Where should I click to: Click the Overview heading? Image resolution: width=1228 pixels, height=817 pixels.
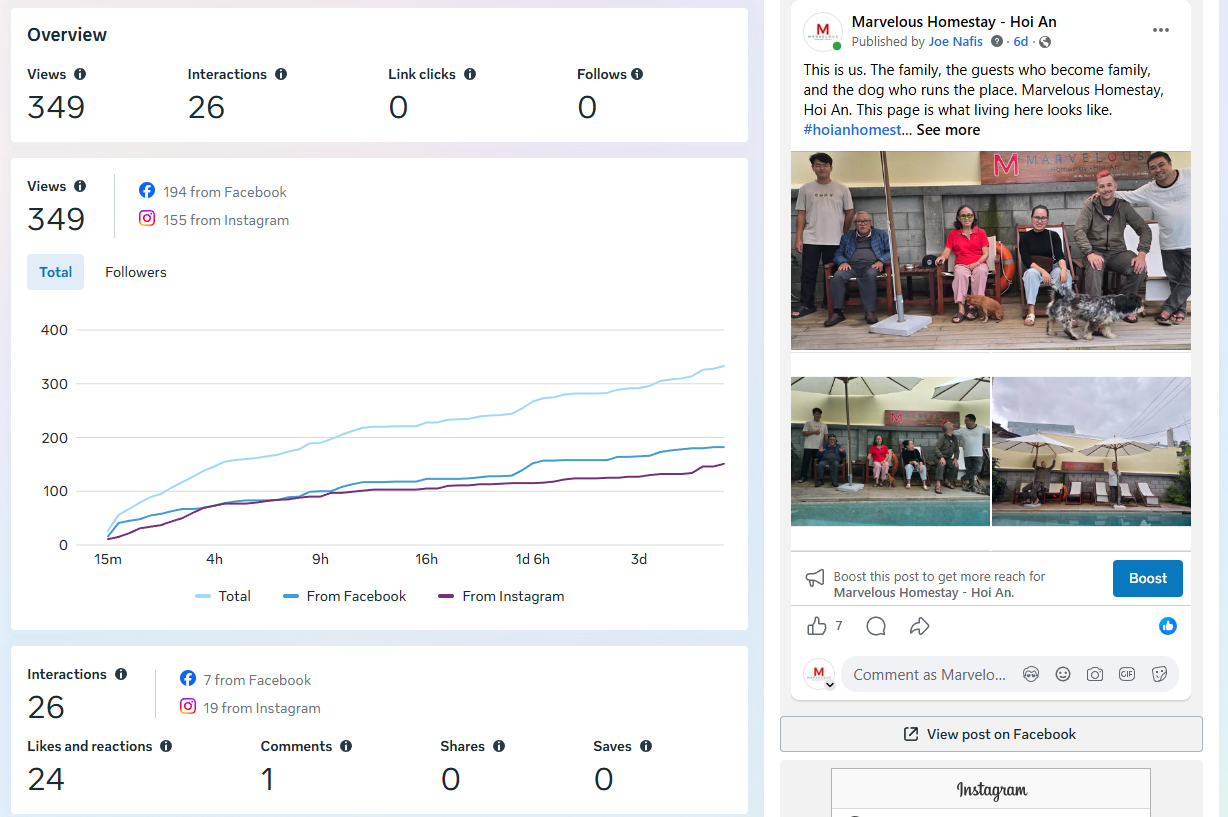coord(67,35)
